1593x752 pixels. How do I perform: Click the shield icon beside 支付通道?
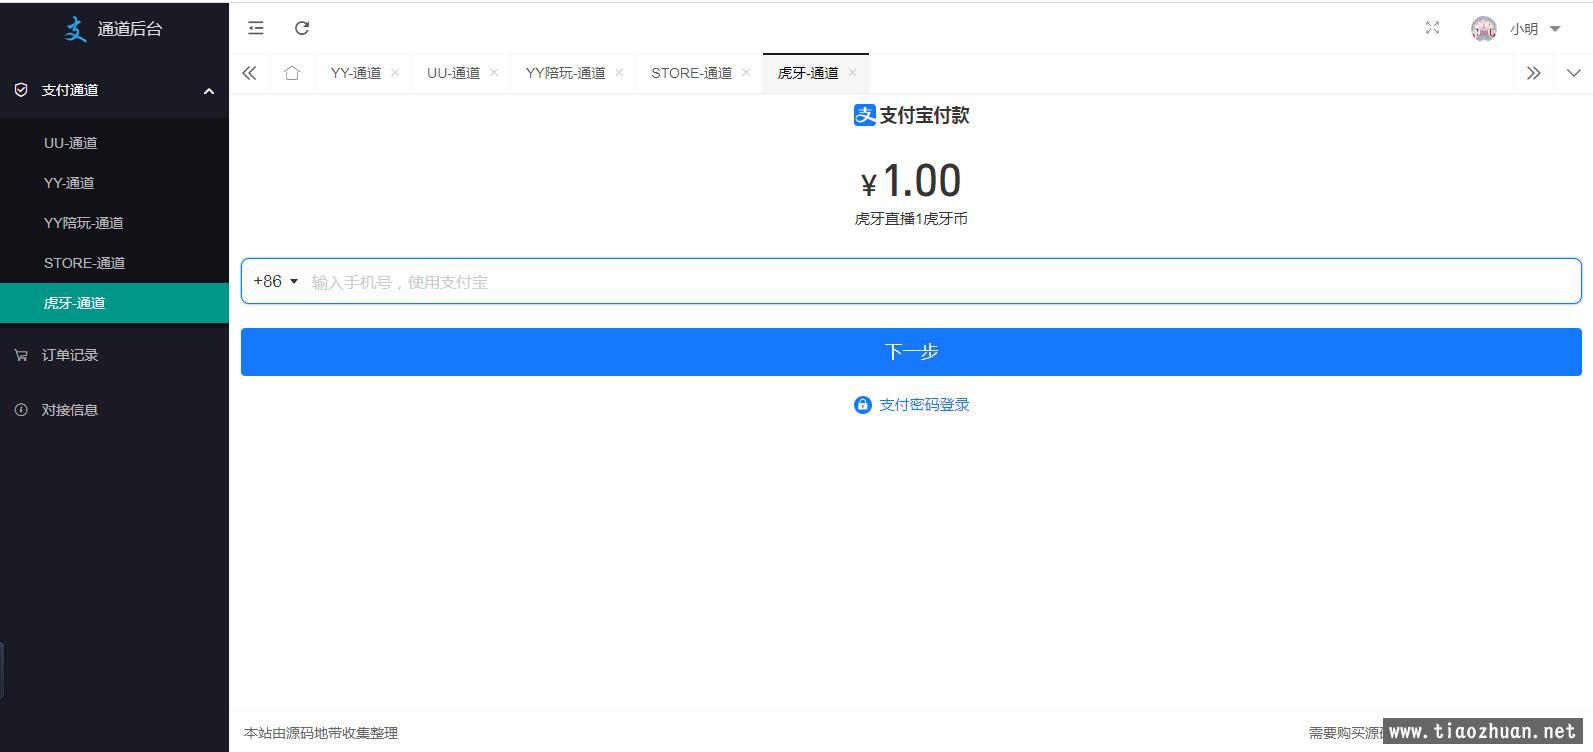click(x=21, y=90)
